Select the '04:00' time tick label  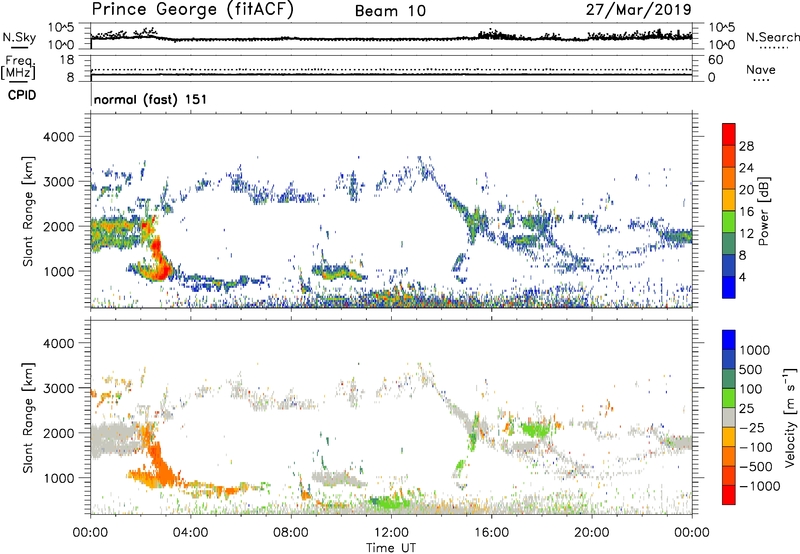[191, 533]
